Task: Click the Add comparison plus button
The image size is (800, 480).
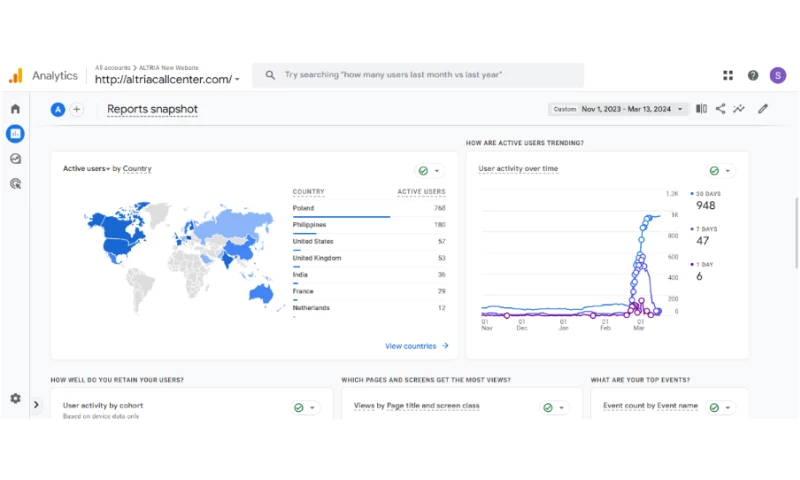Action: [x=77, y=109]
